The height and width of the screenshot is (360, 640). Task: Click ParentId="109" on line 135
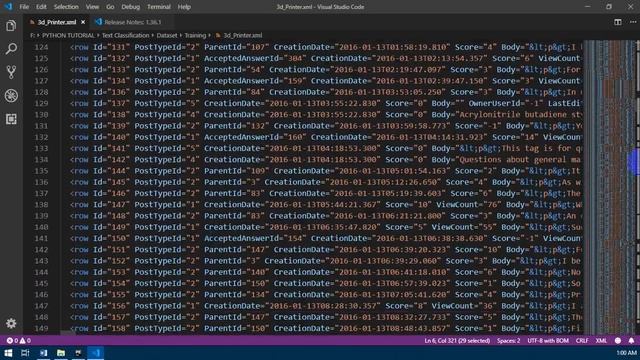(237, 171)
